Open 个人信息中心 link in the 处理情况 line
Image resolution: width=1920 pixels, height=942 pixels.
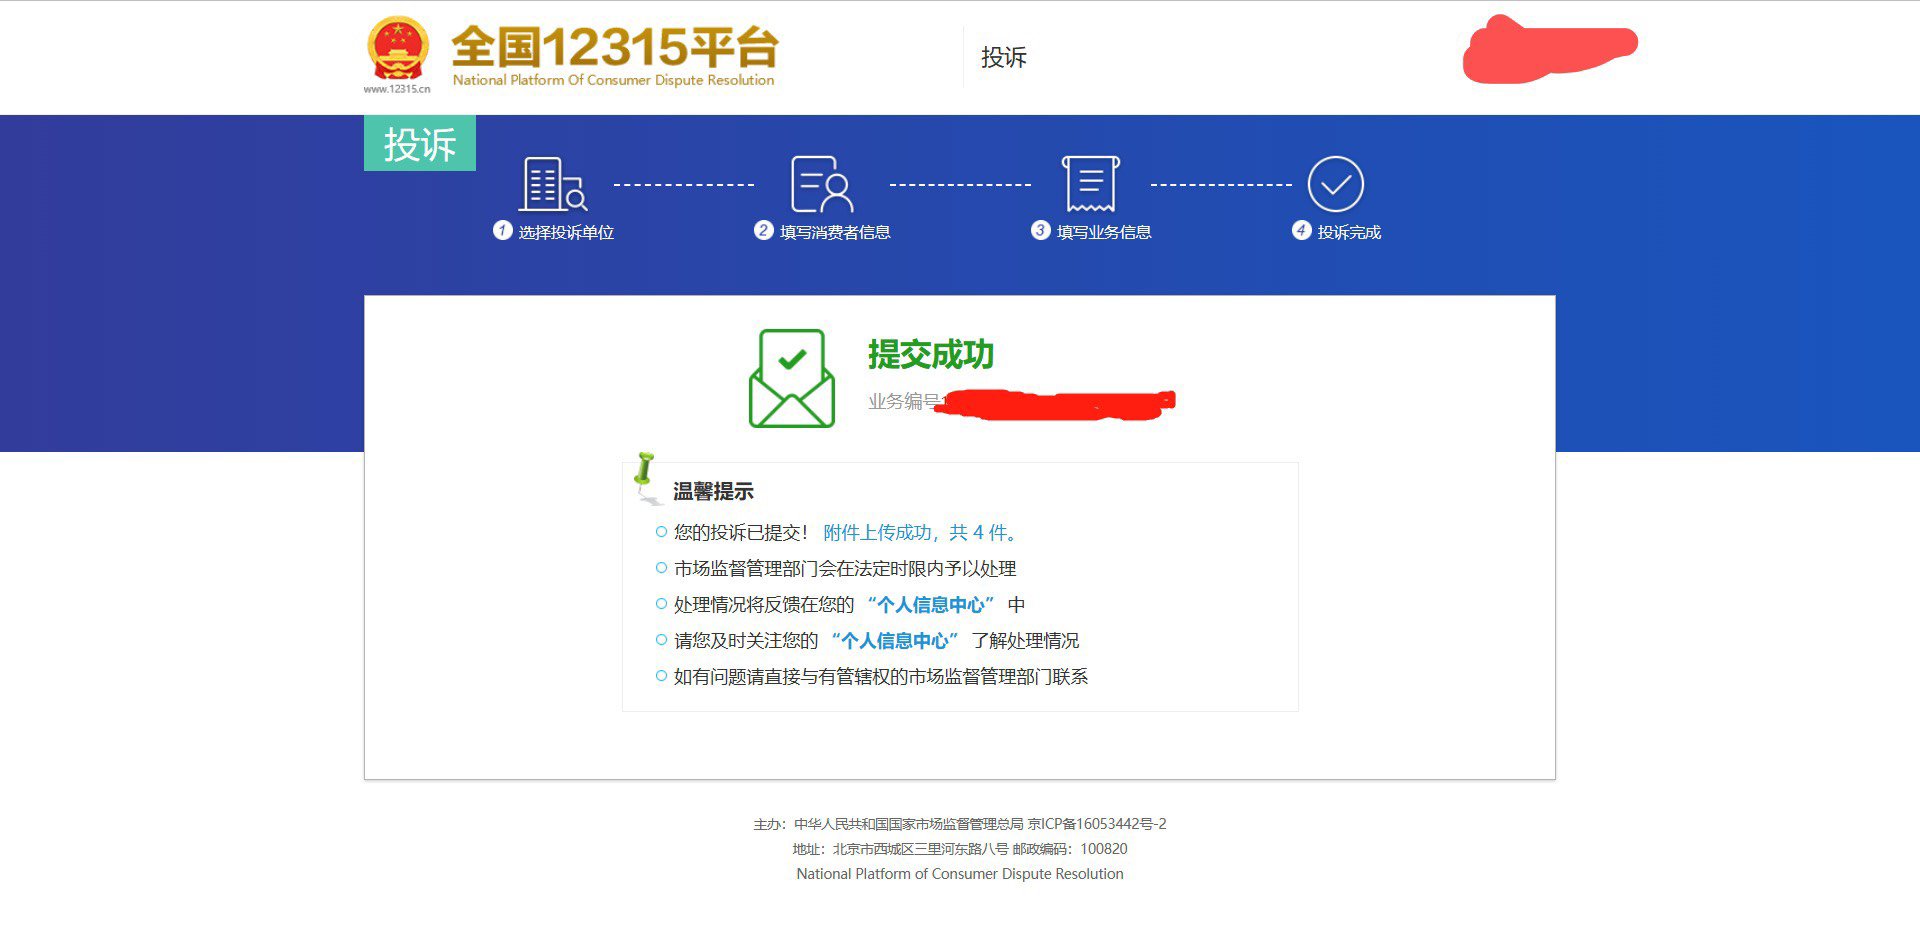(931, 605)
